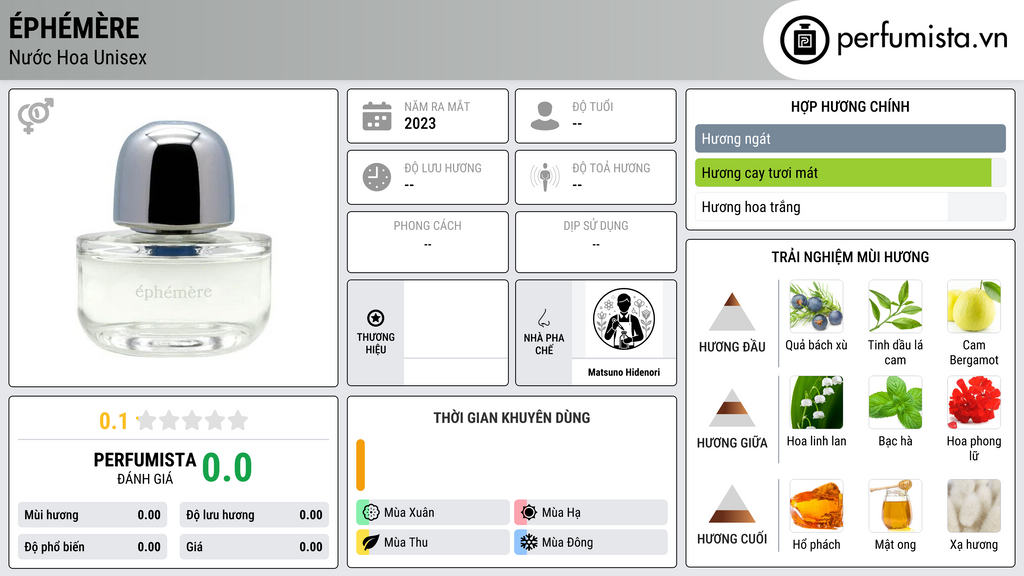1024x576 pixels.
Task: Click the Dịp sử dụng occasion box
Action: tap(596, 242)
